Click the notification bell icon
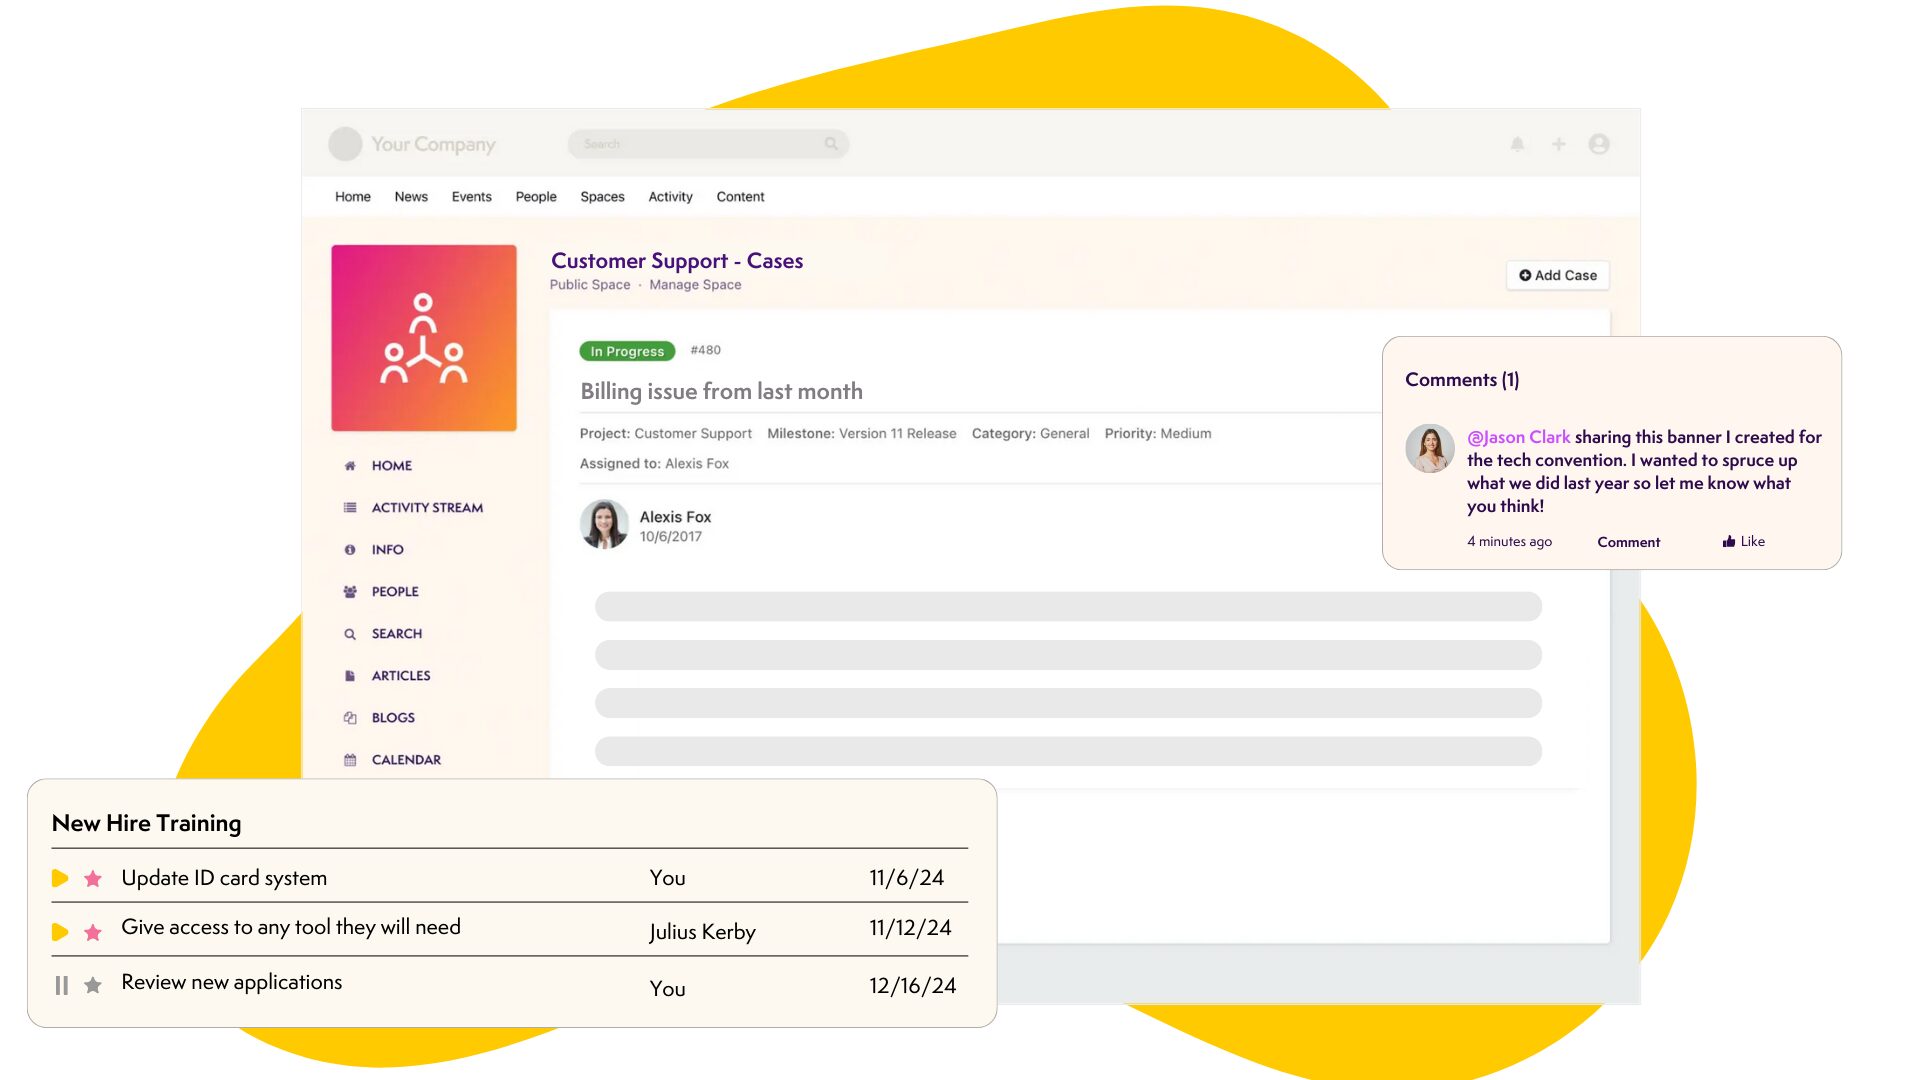 point(1518,144)
